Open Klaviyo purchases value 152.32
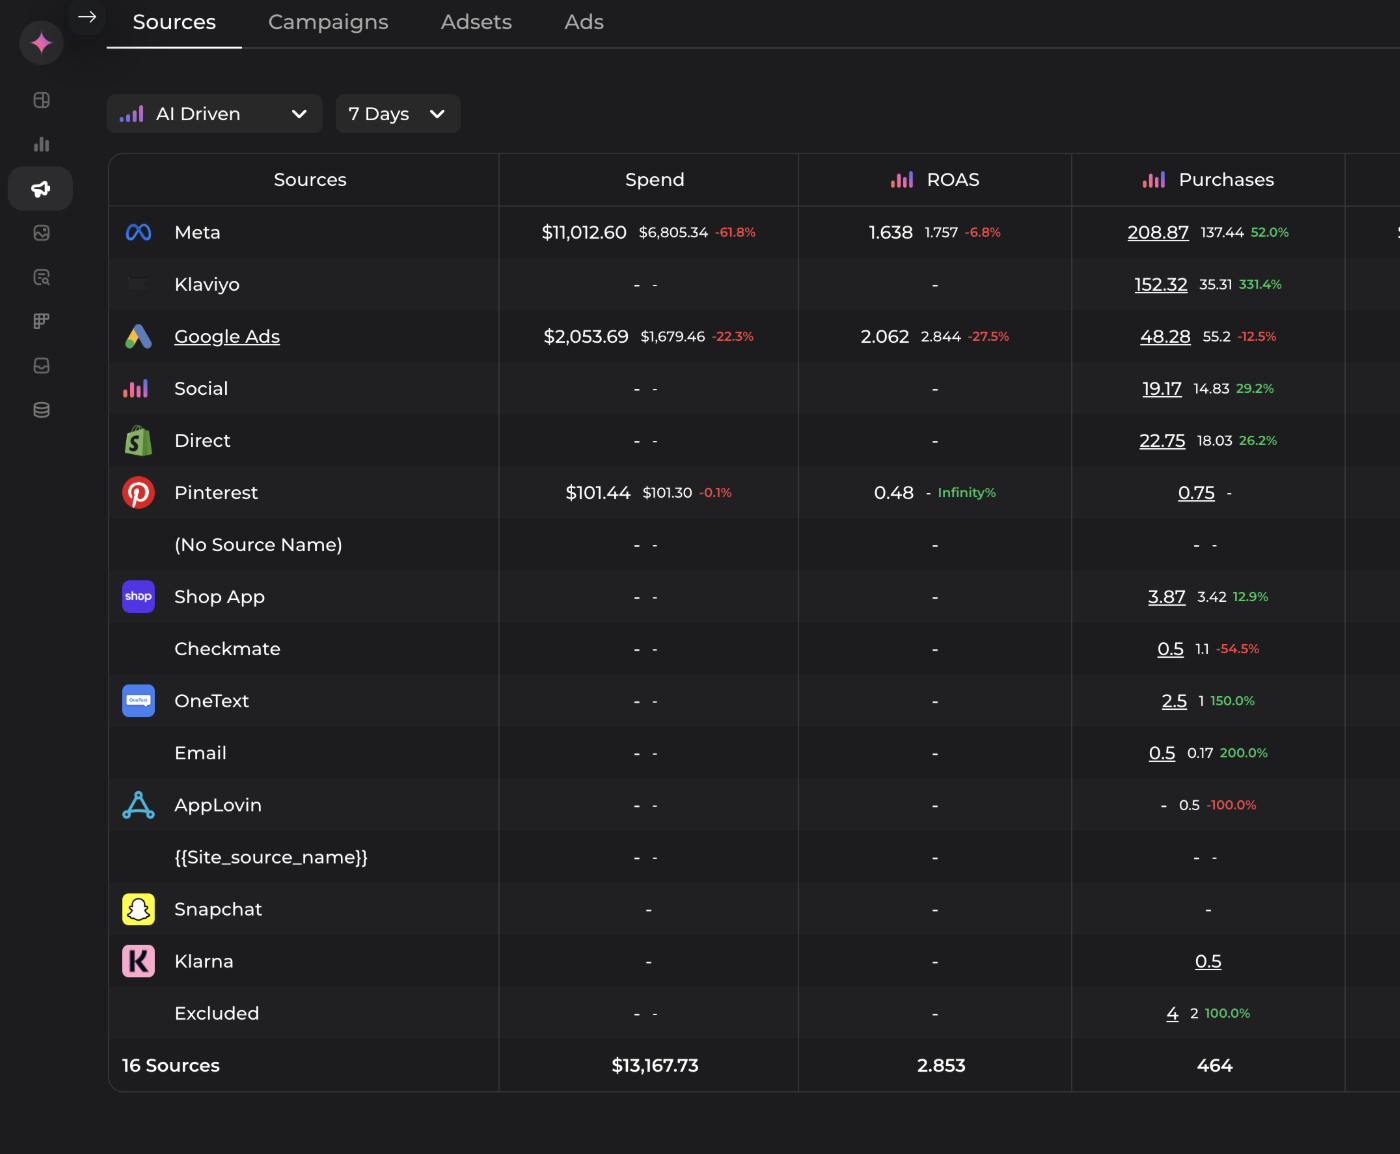This screenshot has width=1400, height=1154. coord(1160,285)
